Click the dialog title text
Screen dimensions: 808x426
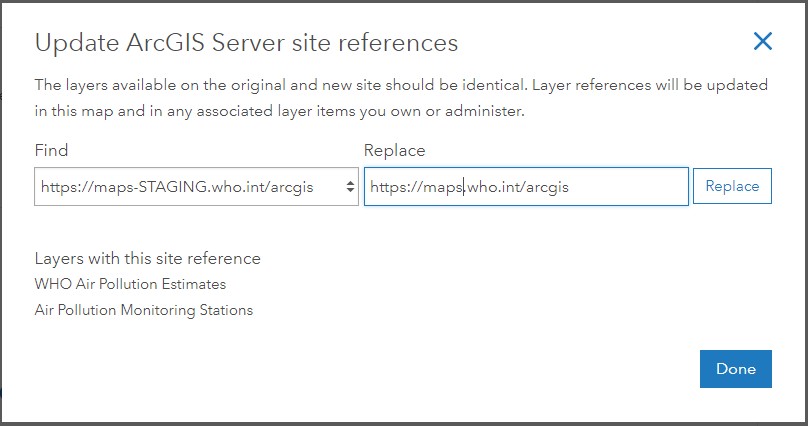click(x=246, y=43)
